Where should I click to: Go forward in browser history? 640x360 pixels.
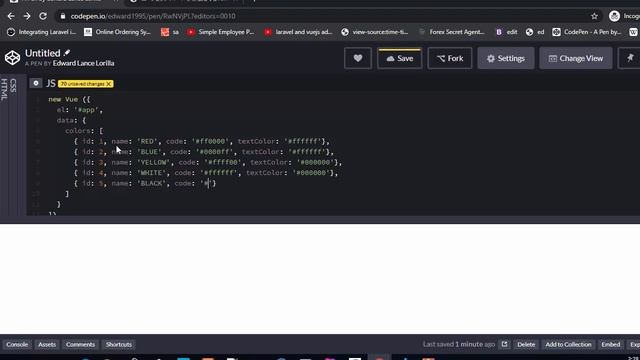(27, 16)
